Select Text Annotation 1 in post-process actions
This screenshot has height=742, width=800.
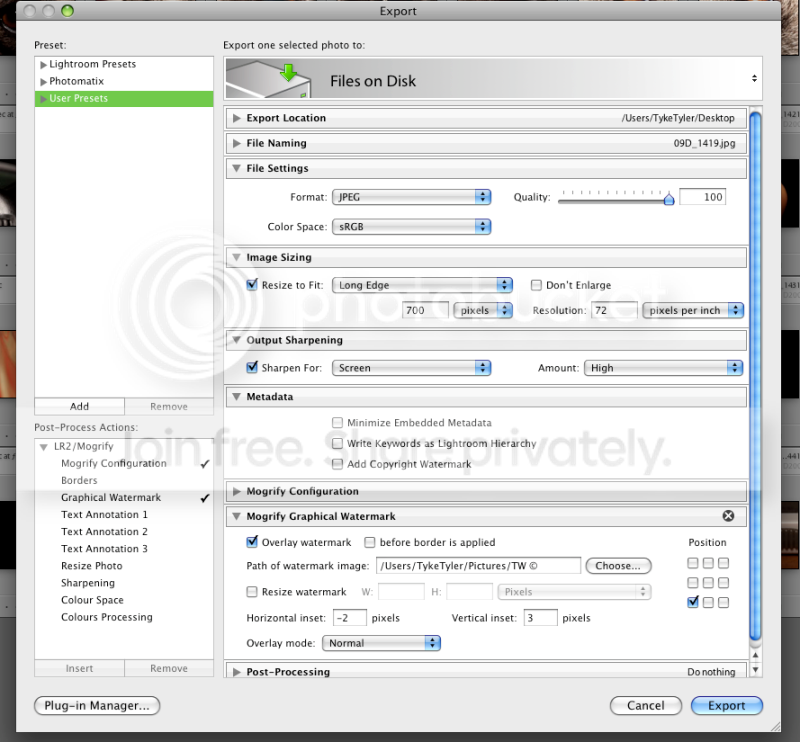(x=104, y=515)
